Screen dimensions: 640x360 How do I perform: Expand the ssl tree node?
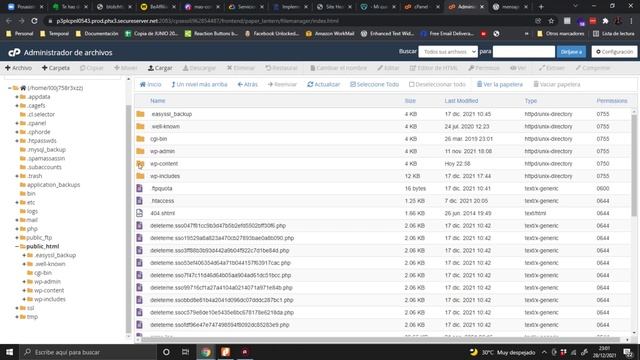pos(17,308)
